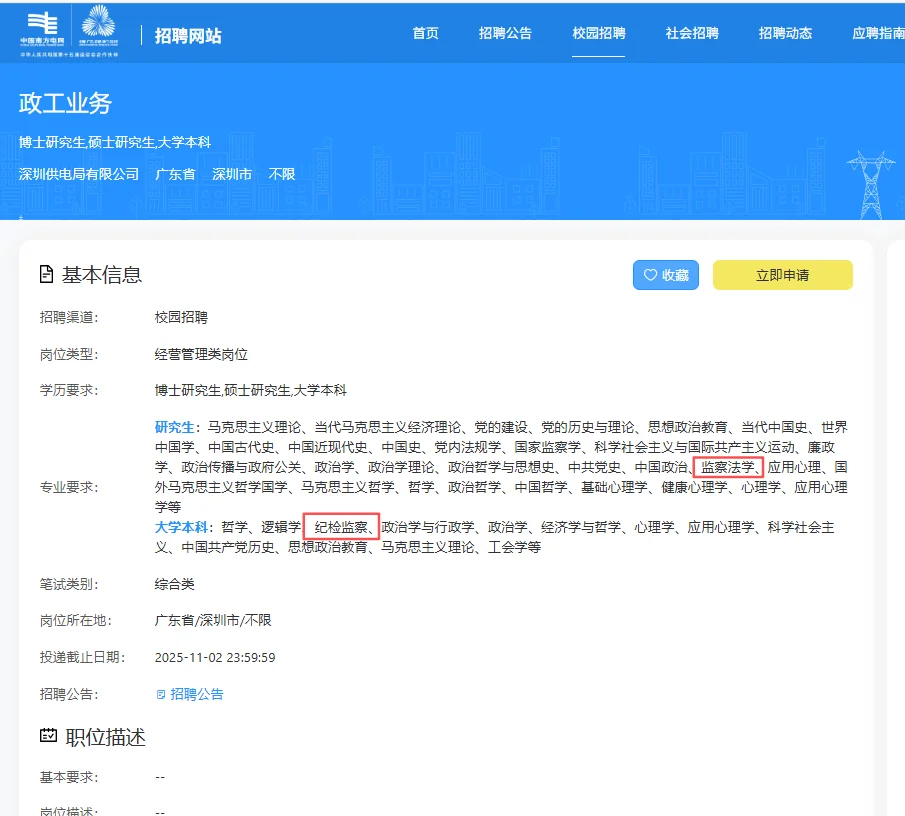
Task: Click the heart icon in the 收藏 button
Action: coord(651,274)
